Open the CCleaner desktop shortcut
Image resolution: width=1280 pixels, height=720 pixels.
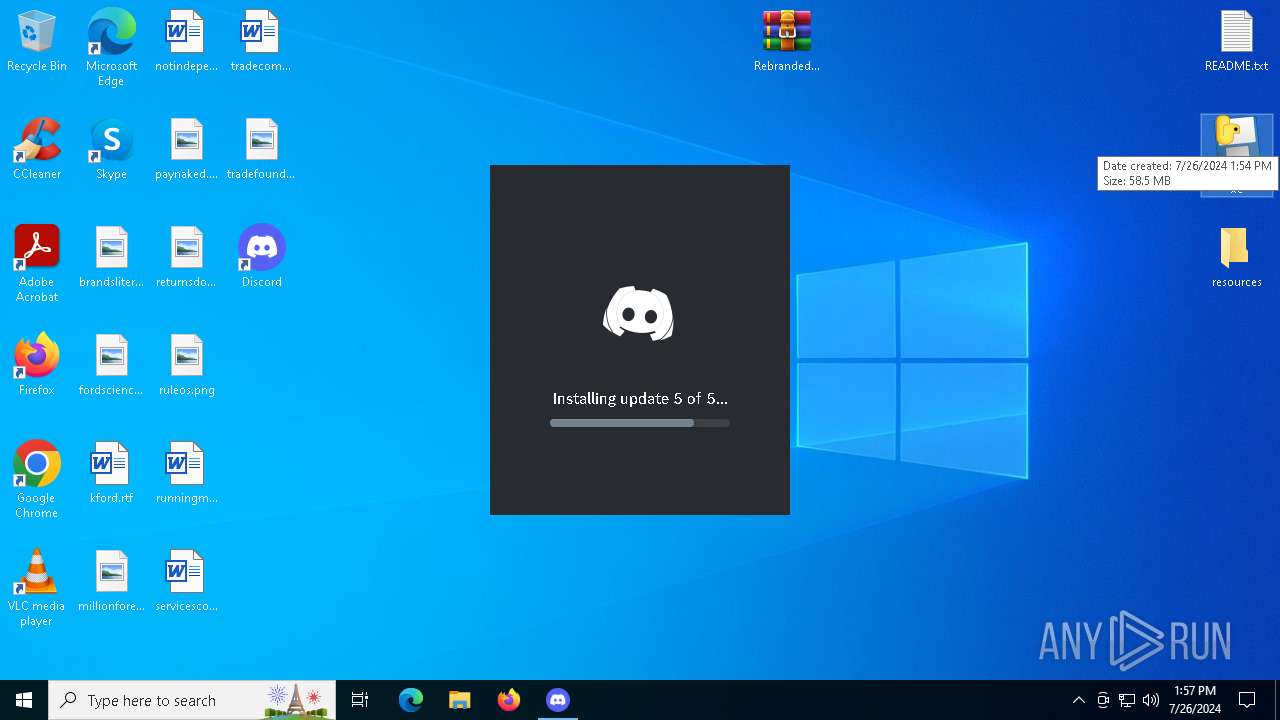tap(37, 150)
